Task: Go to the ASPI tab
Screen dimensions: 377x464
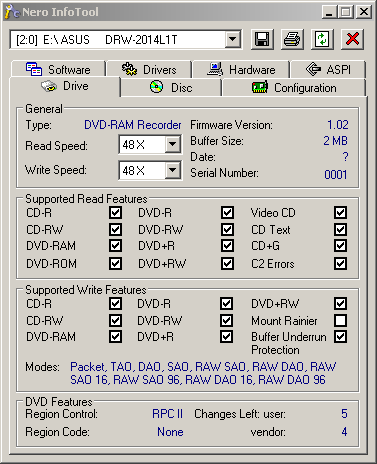Action: tap(328, 69)
